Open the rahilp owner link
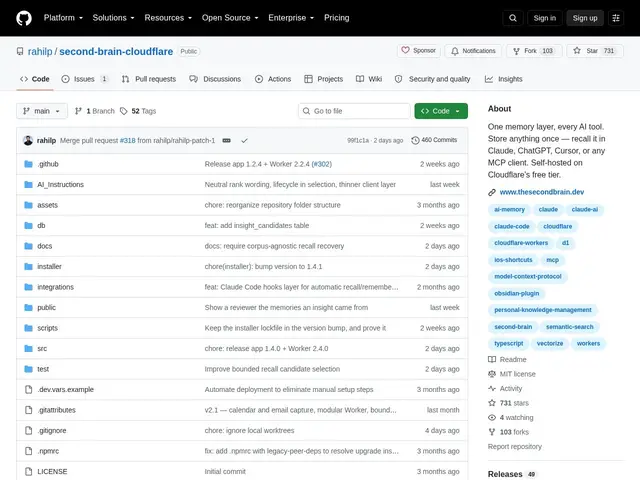640x480 pixels. click(40, 51)
